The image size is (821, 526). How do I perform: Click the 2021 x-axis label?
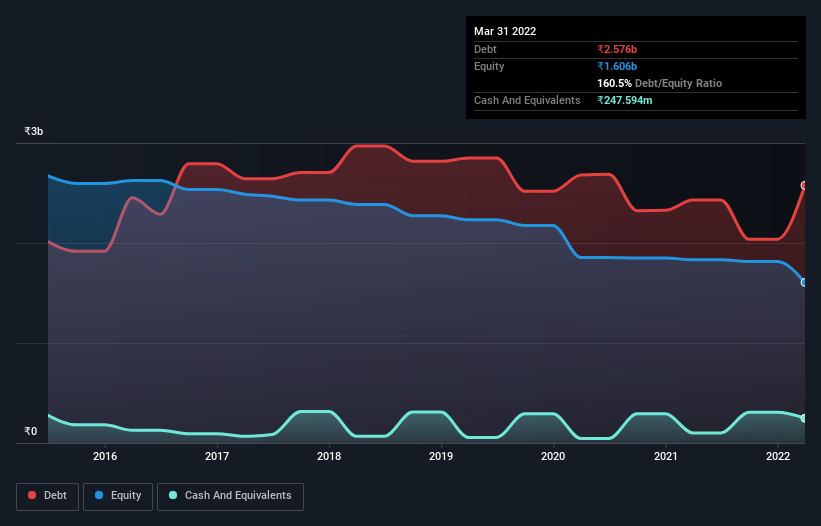click(665, 456)
